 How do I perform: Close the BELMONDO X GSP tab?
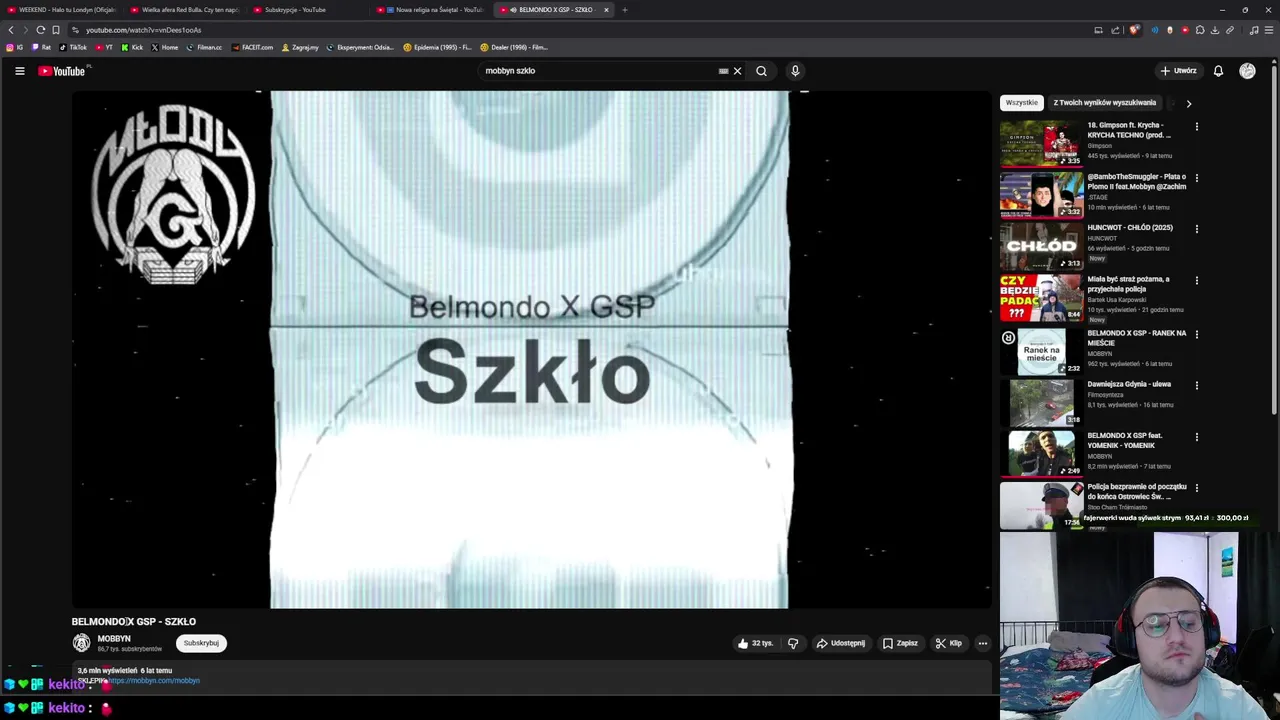[x=606, y=10]
